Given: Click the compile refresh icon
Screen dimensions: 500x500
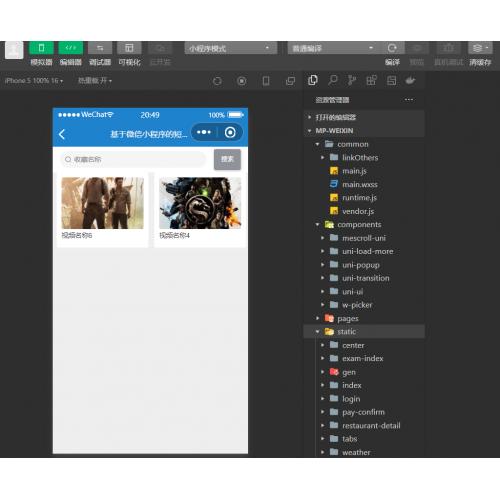Looking at the screenshot, I should coord(392,48).
